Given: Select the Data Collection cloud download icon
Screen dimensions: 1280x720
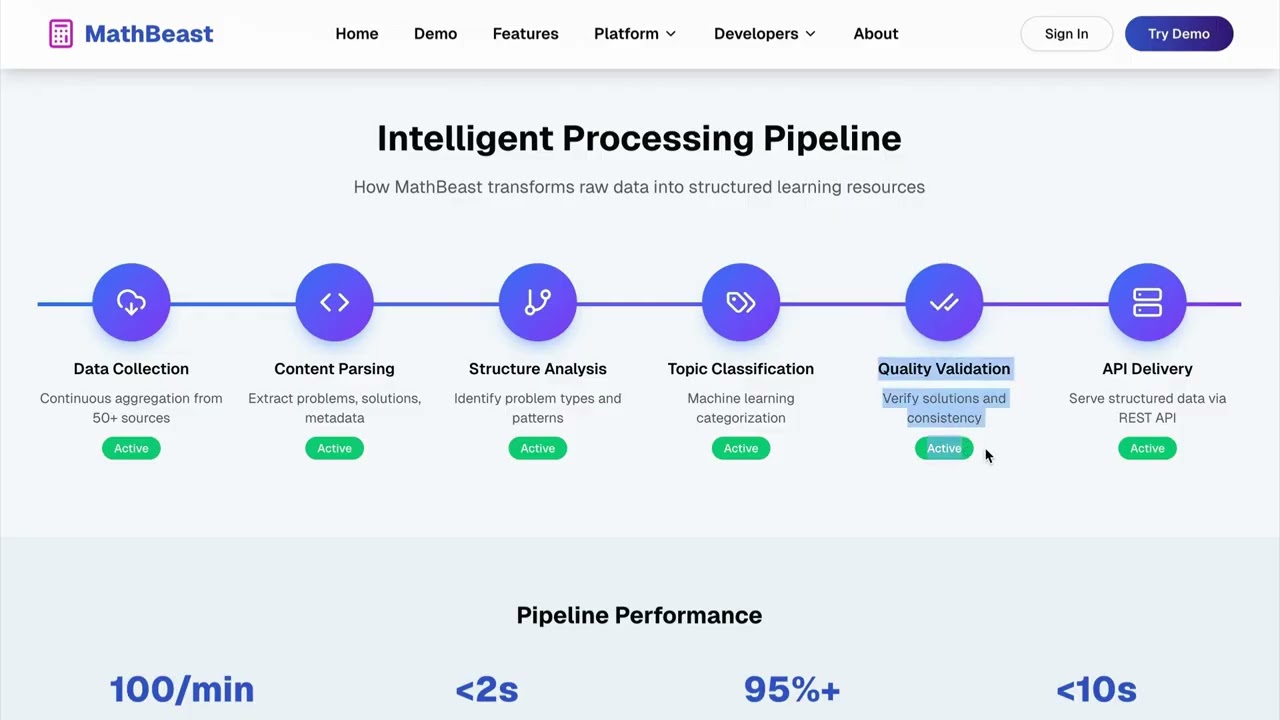Looking at the screenshot, I should (x=131, y=302).
